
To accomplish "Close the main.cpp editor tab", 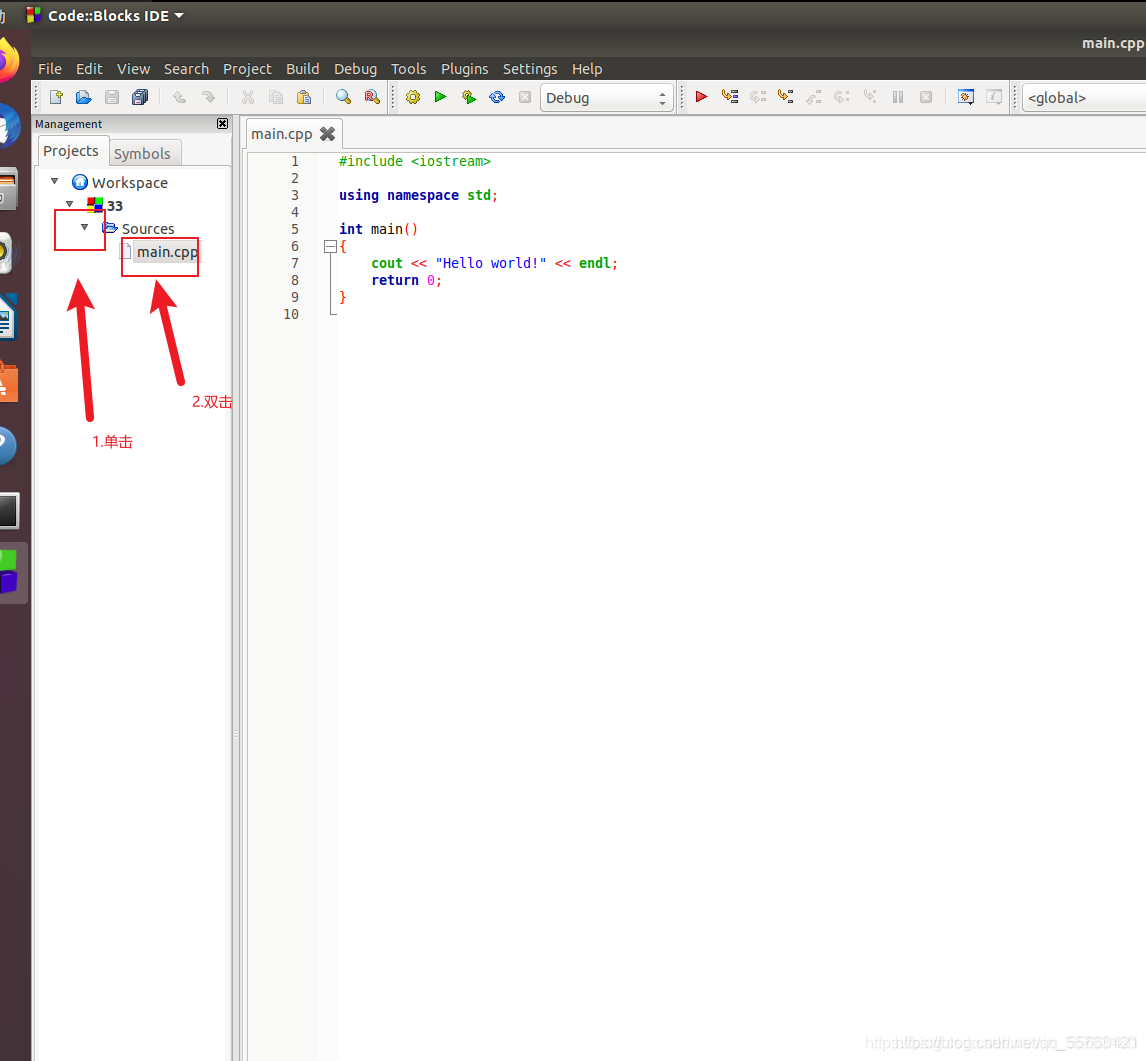I will click(x=327, y=134).
